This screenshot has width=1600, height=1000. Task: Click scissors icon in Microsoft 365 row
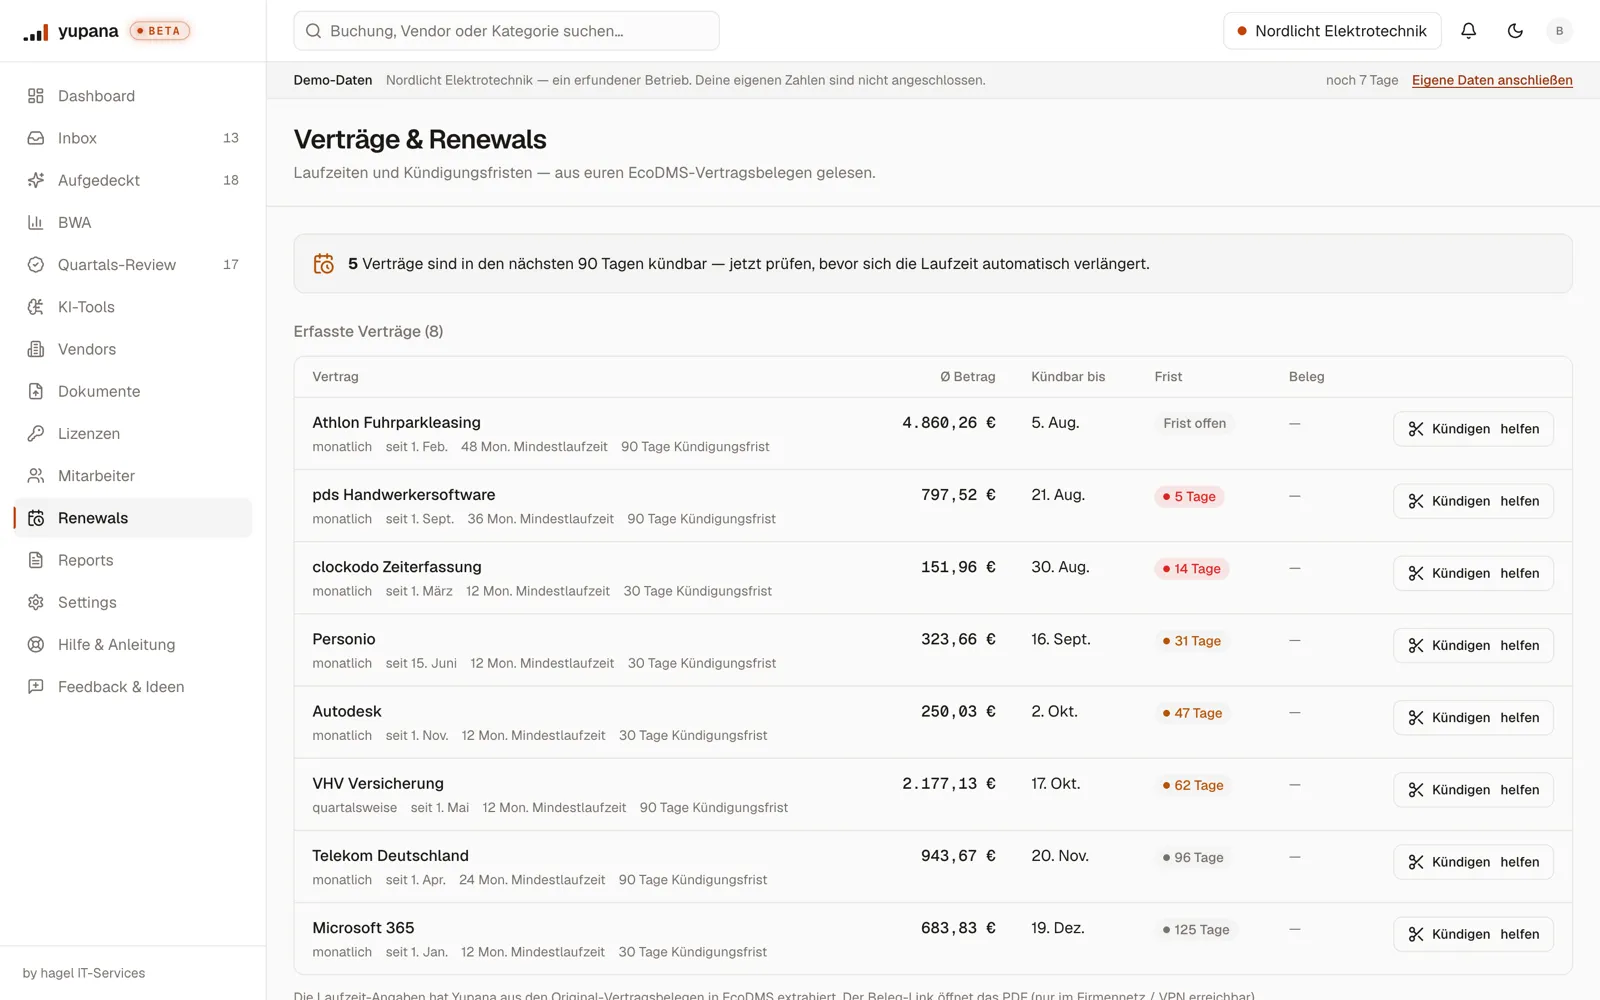coord(1416,934)
